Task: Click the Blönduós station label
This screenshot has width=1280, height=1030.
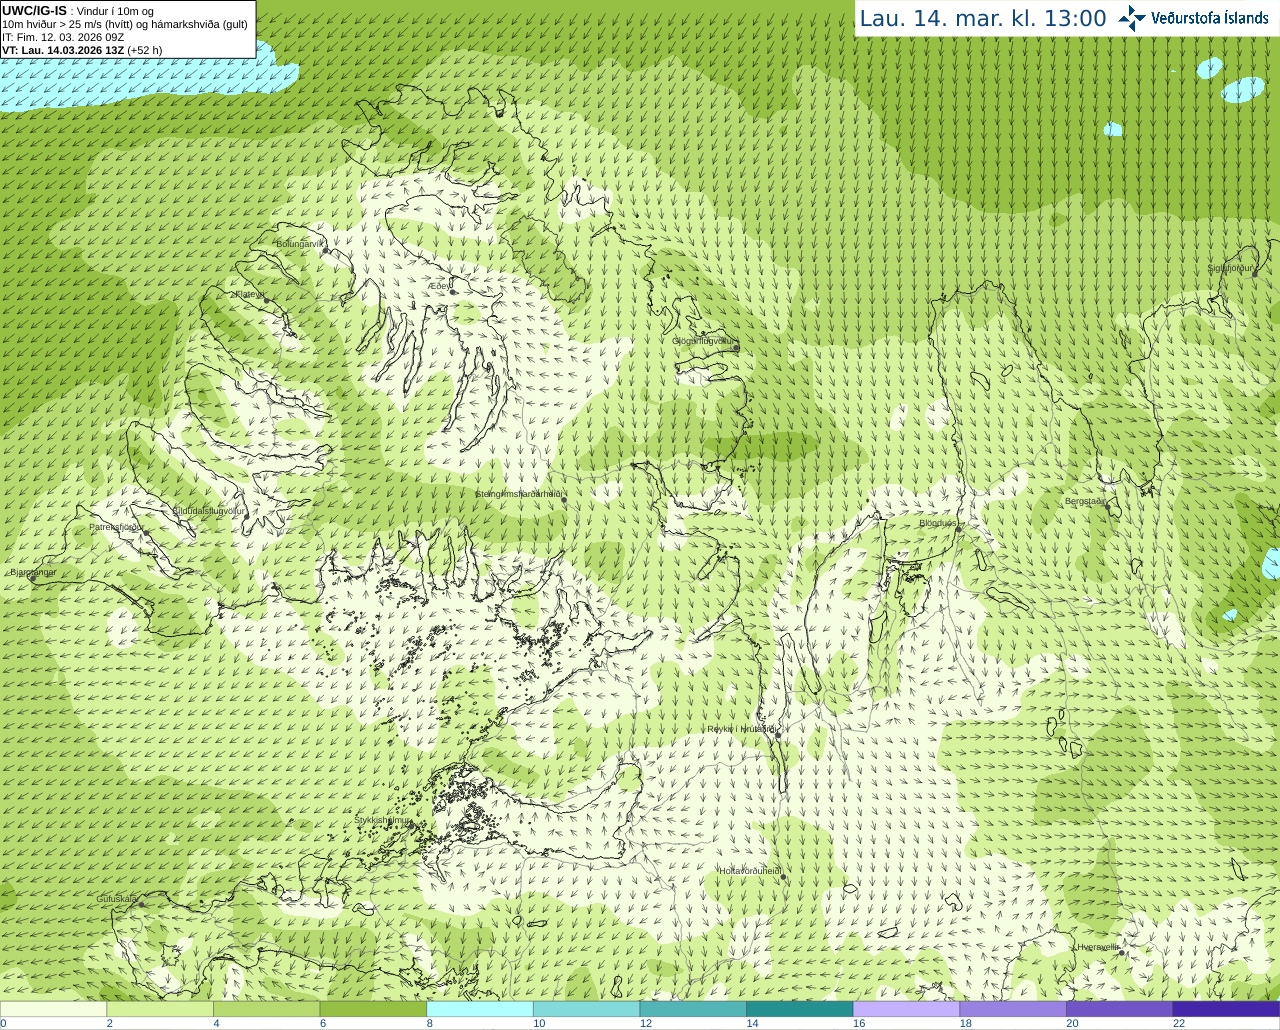Action: coord(938,523)
